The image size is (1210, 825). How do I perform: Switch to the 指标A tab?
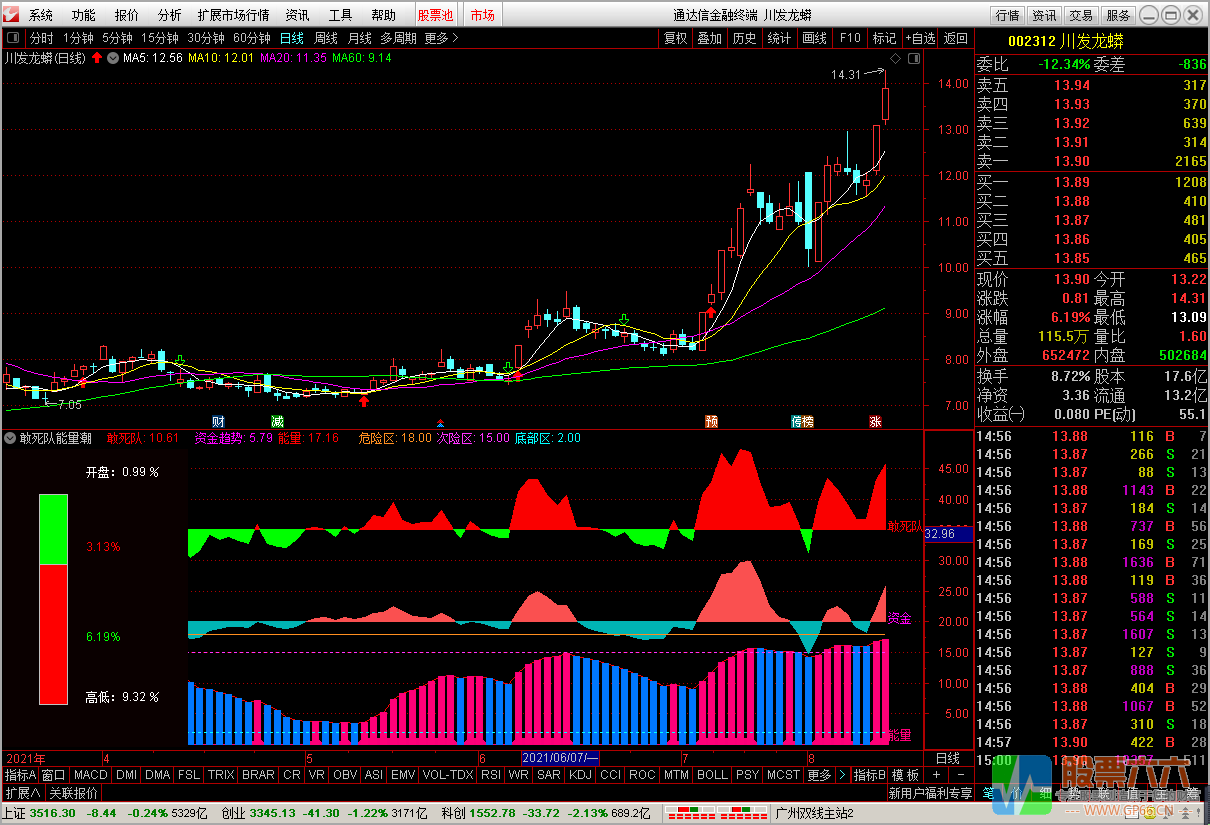(20, 775)
